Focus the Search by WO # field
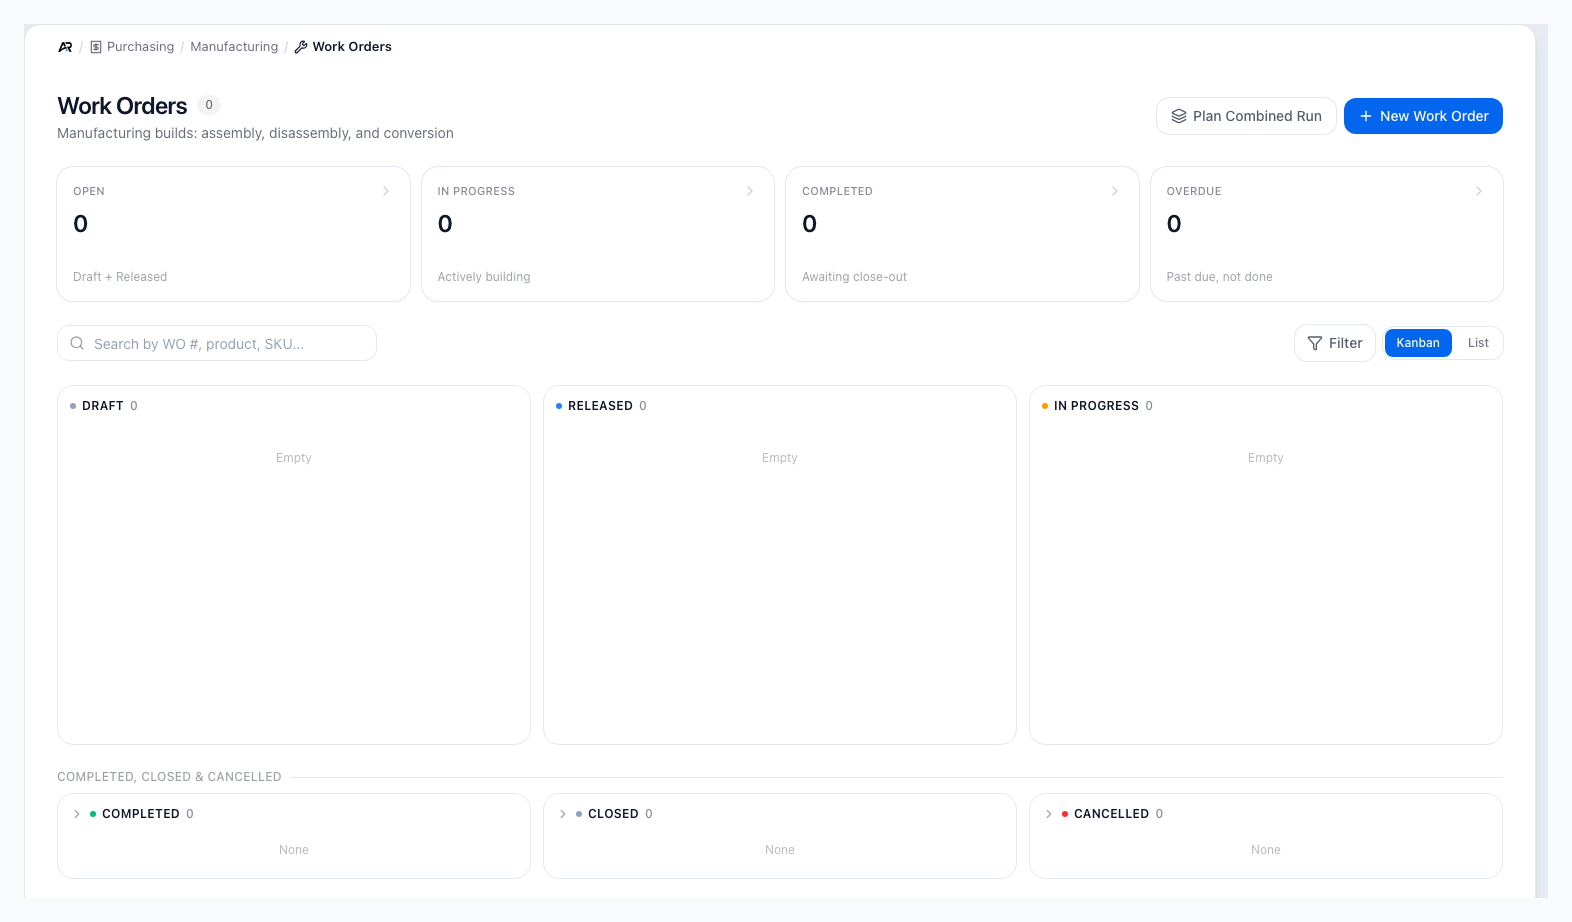This screenshot has width=1572, height=922. 217,343
